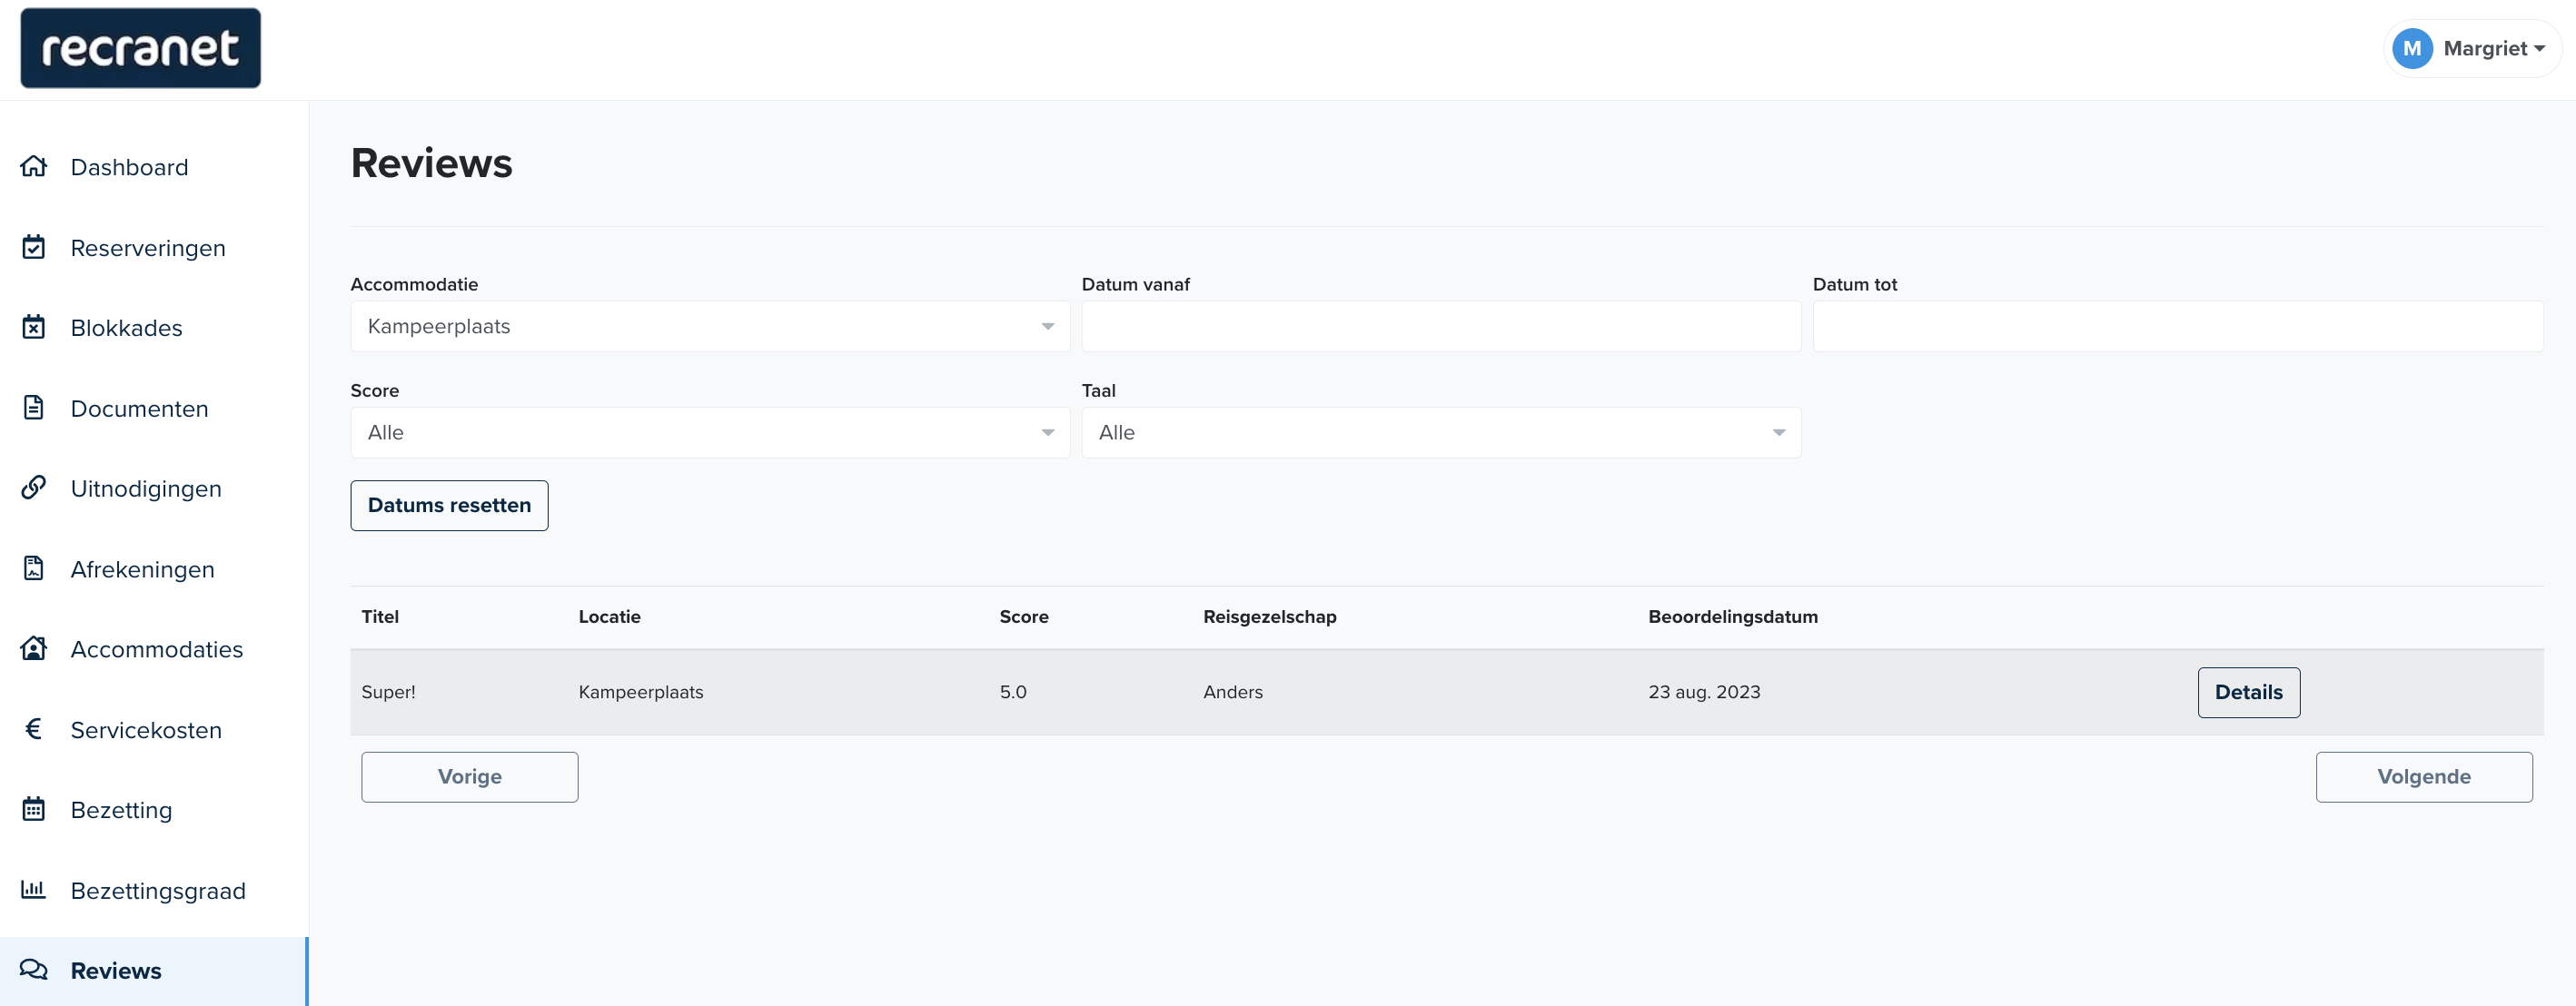Click the Accommodaties house icon

34,649
